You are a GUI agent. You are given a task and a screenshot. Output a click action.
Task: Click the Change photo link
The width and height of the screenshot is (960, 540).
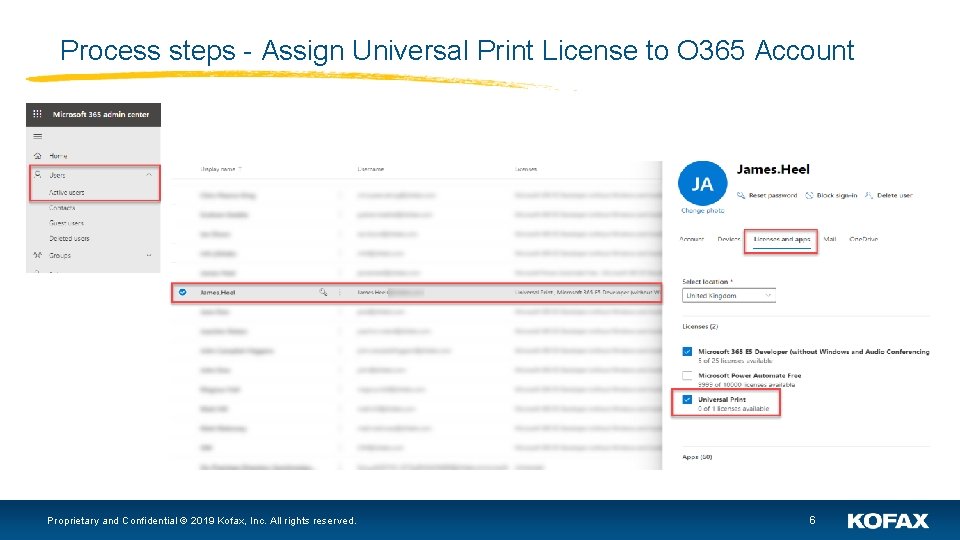[702, 211]
